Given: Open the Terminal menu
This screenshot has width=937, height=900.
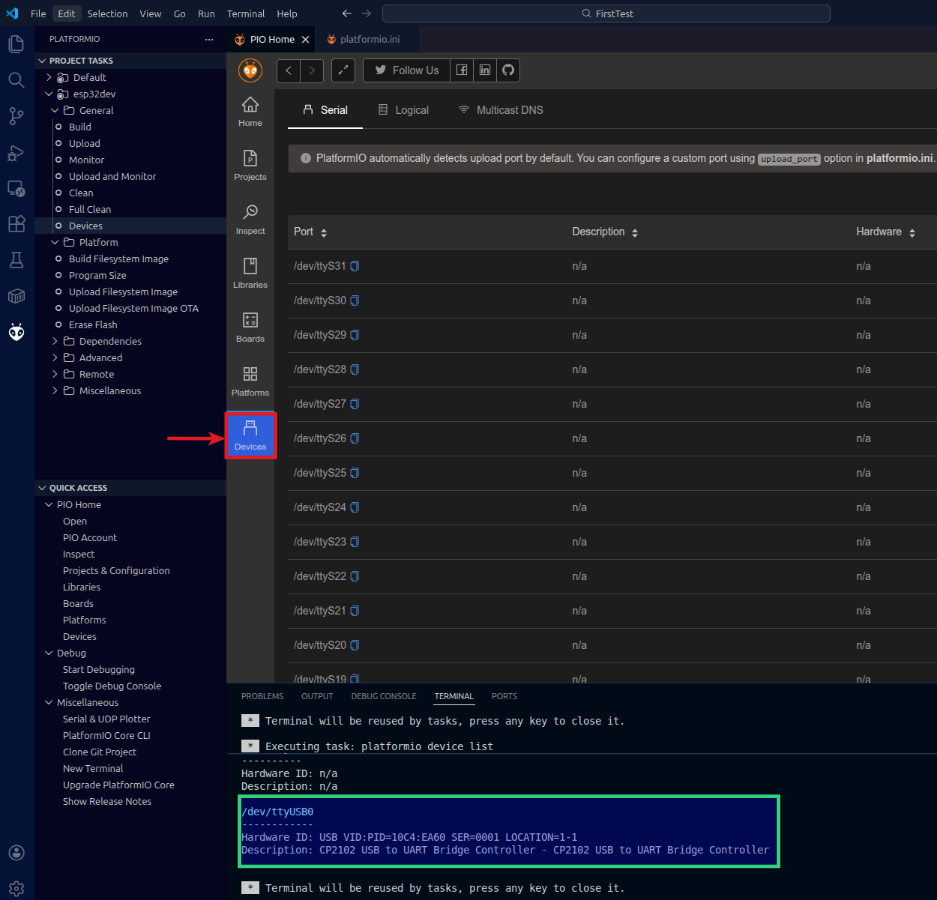Looking at the screenshot, I should (x=245, y=14).
